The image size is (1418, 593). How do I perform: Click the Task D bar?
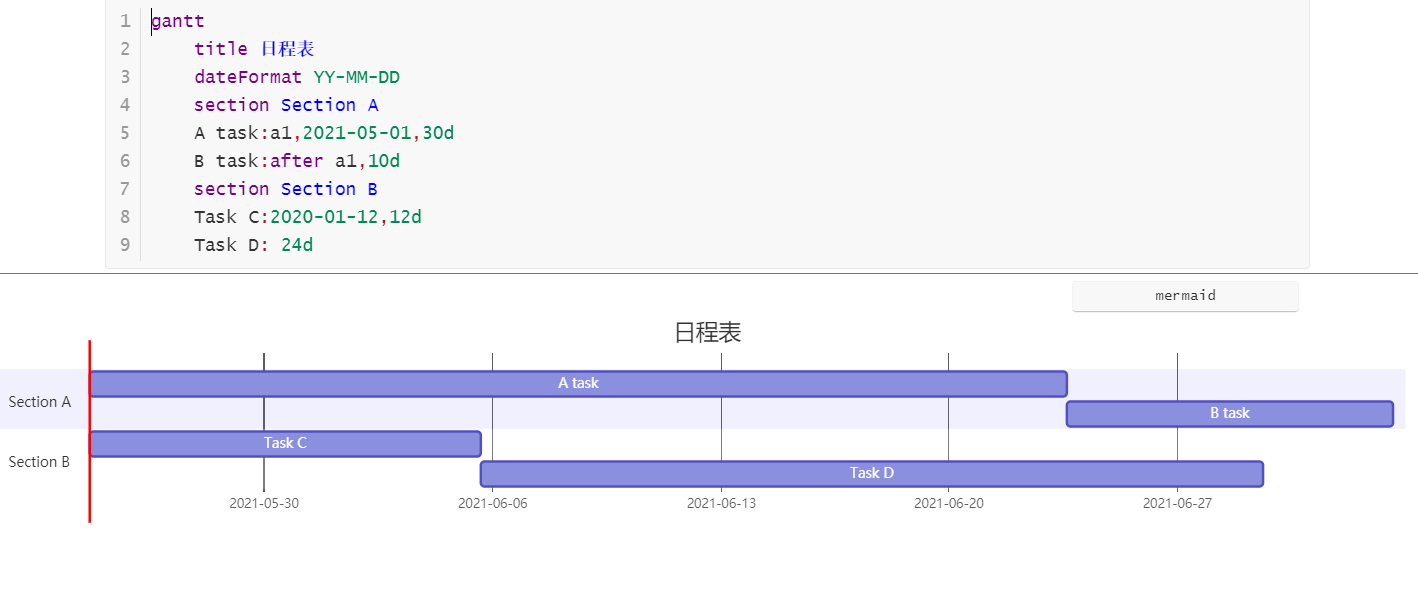[x=871, y=473]
